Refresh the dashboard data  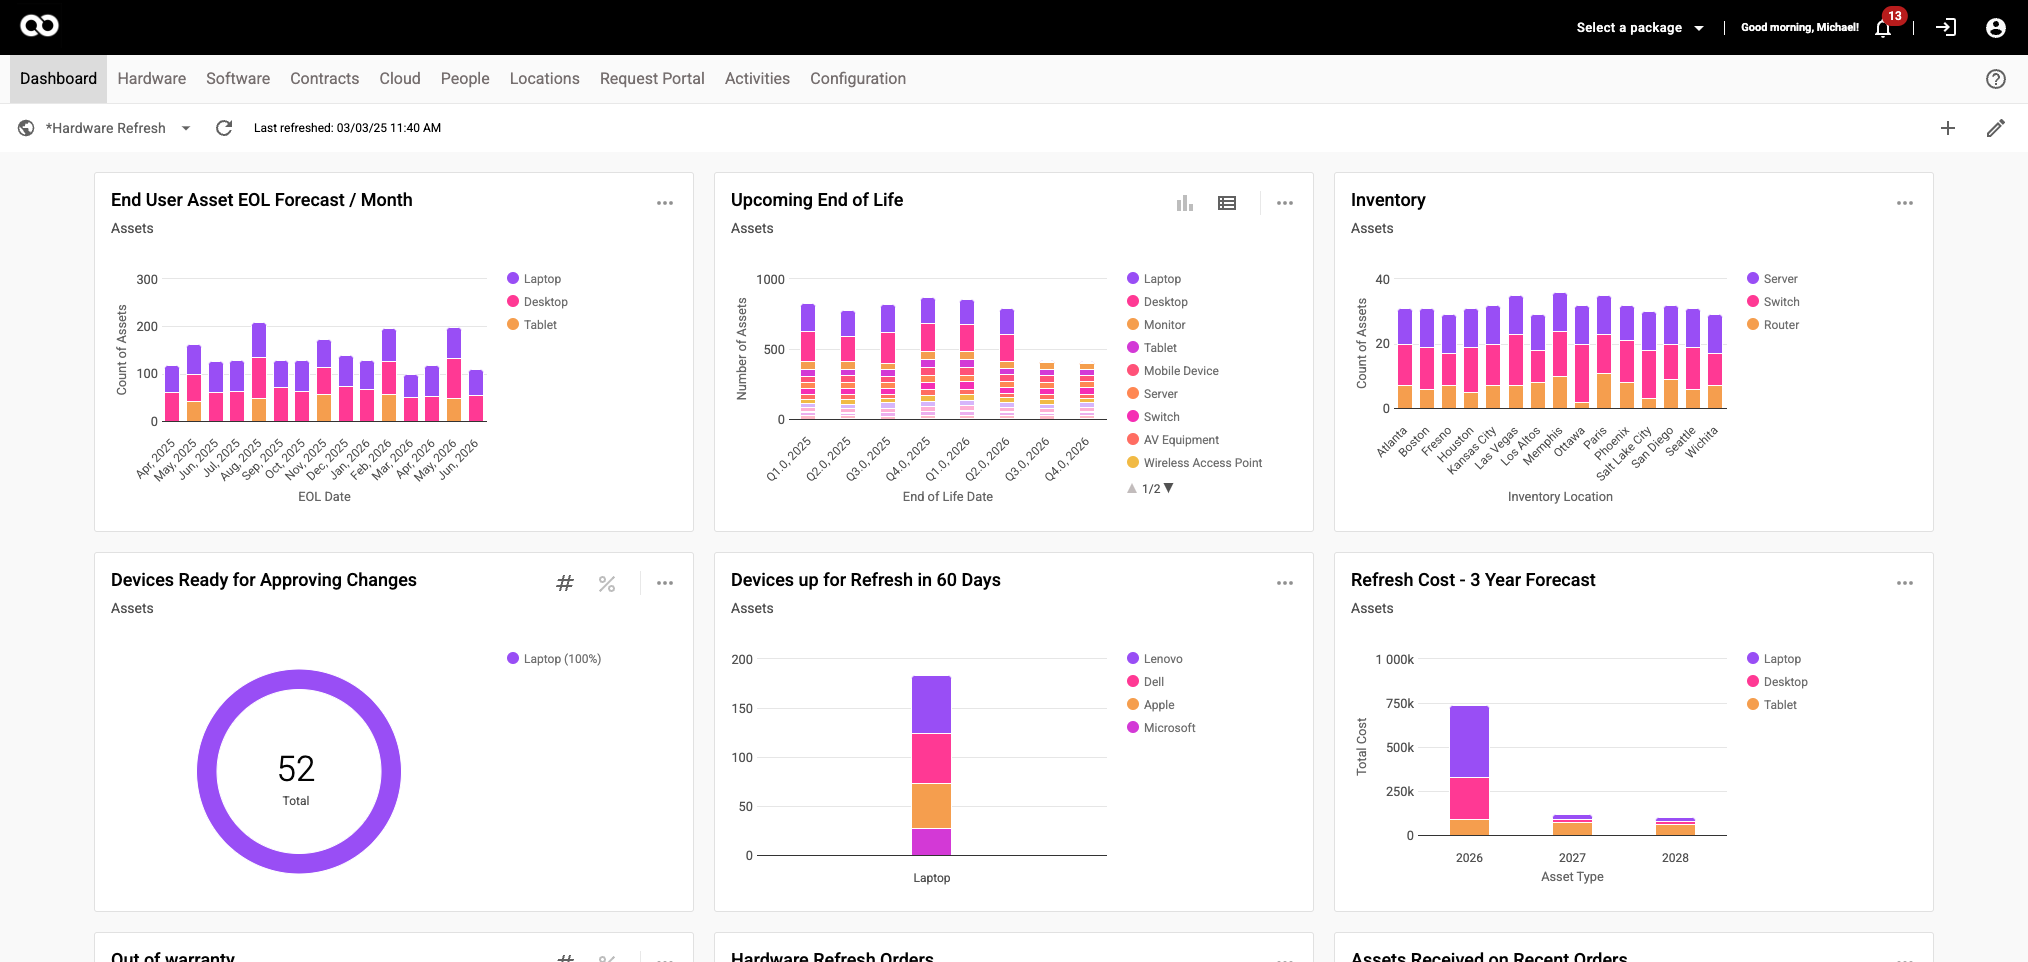pyautogui.click(x=224, y=128)
